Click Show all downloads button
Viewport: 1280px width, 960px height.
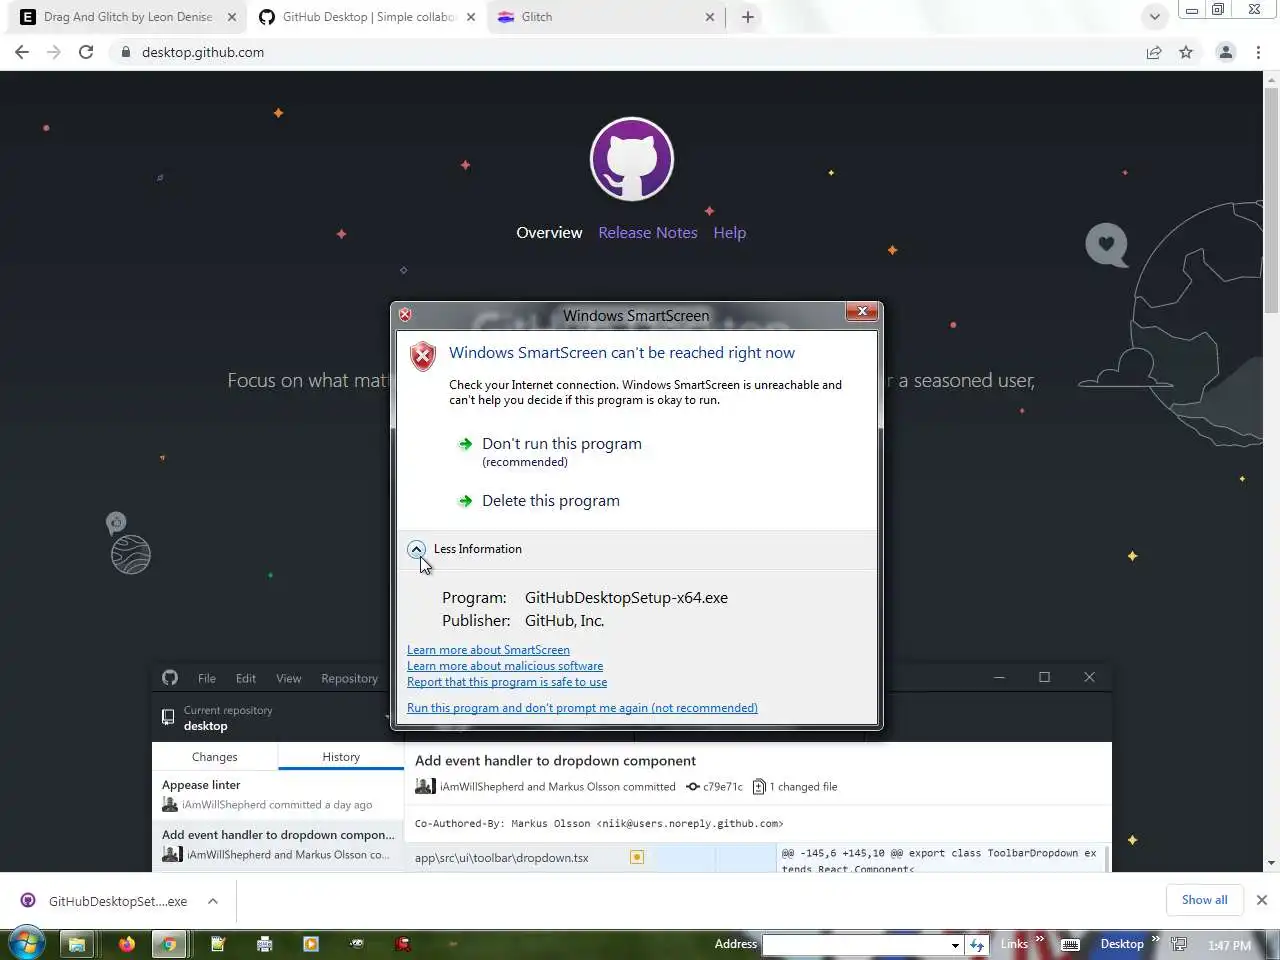pos(1204,900)
